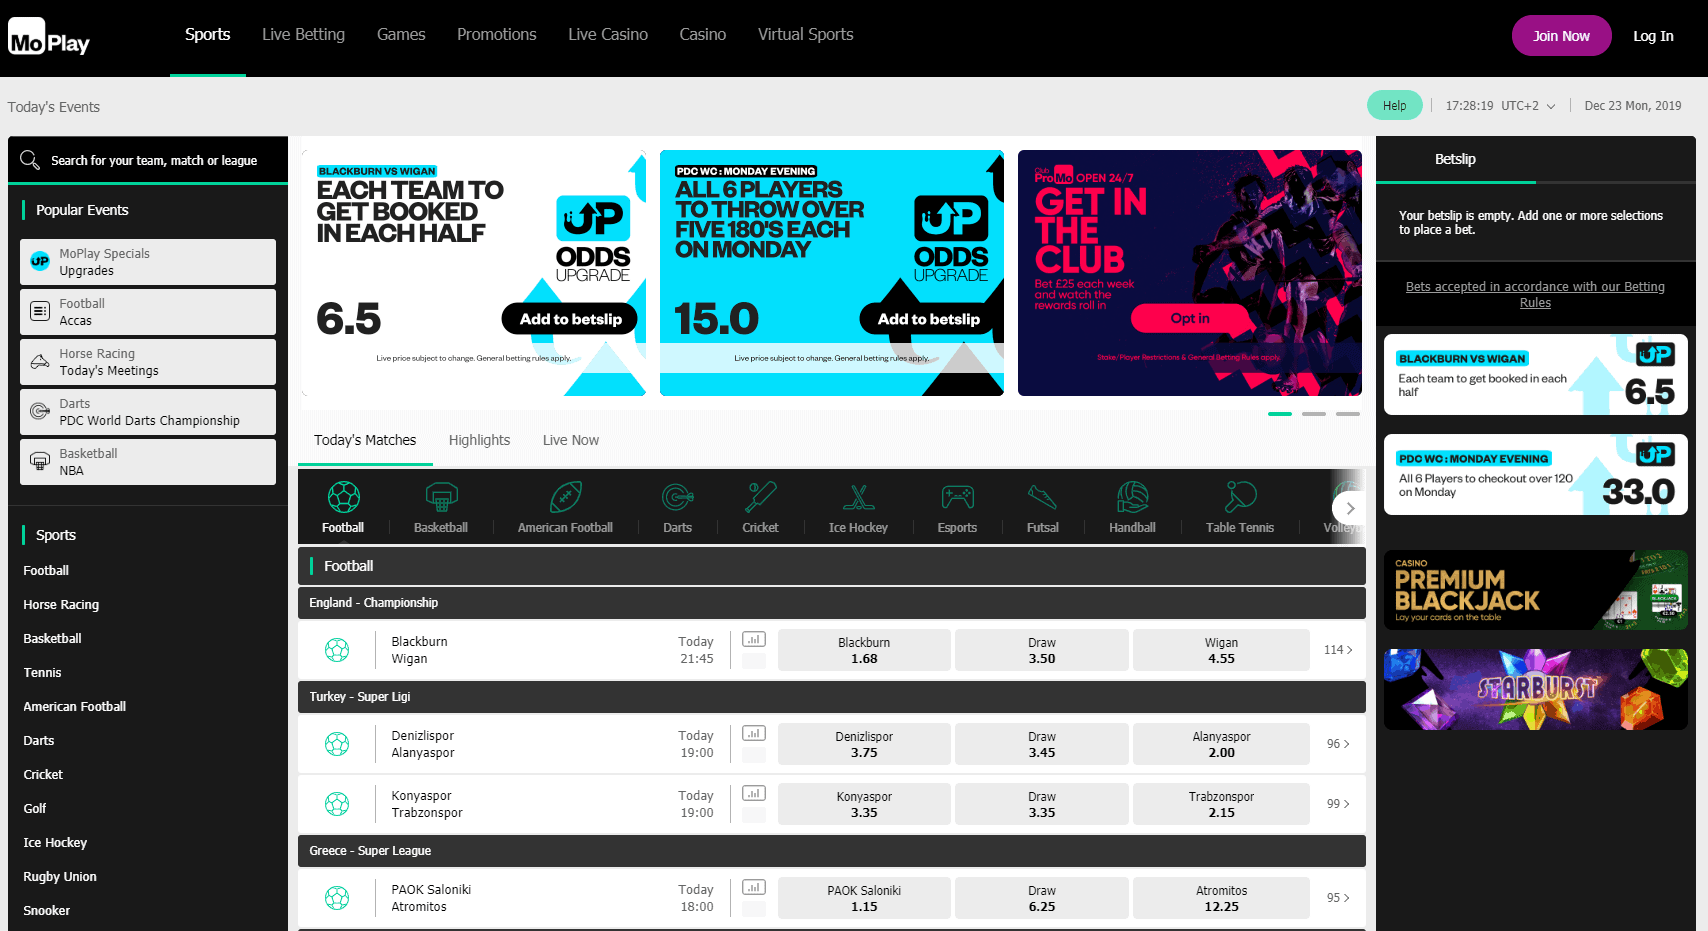Toggle Alanyaspor 2.00 odds selection
The image size is (1708, 931).
[1221, 744]
